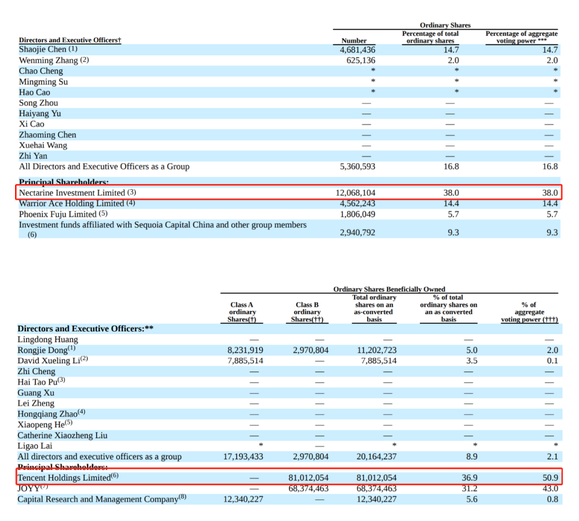This screenshot has width=579, height=521.
Task: Select Wenming Zhang share number 625,136
Action: (x=360, y=60)
